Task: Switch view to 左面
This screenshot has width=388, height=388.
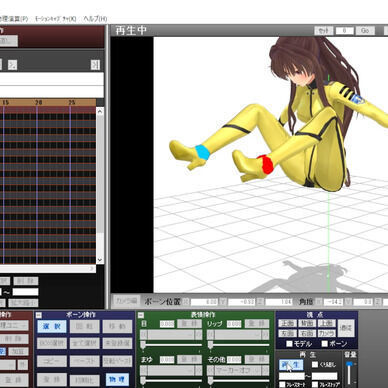Action: click(287, 333)
